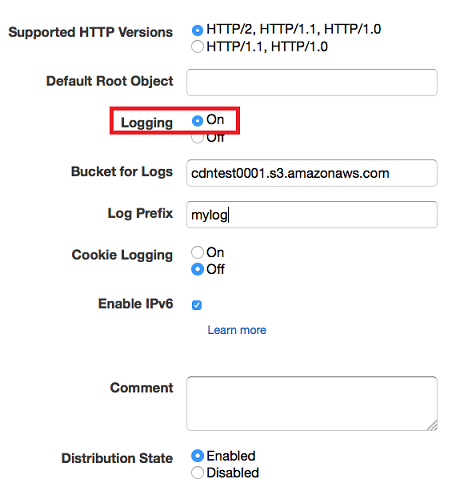Click the Supported HTTP Versions label
Screen dimensions: 460x495
pos(91,32)
